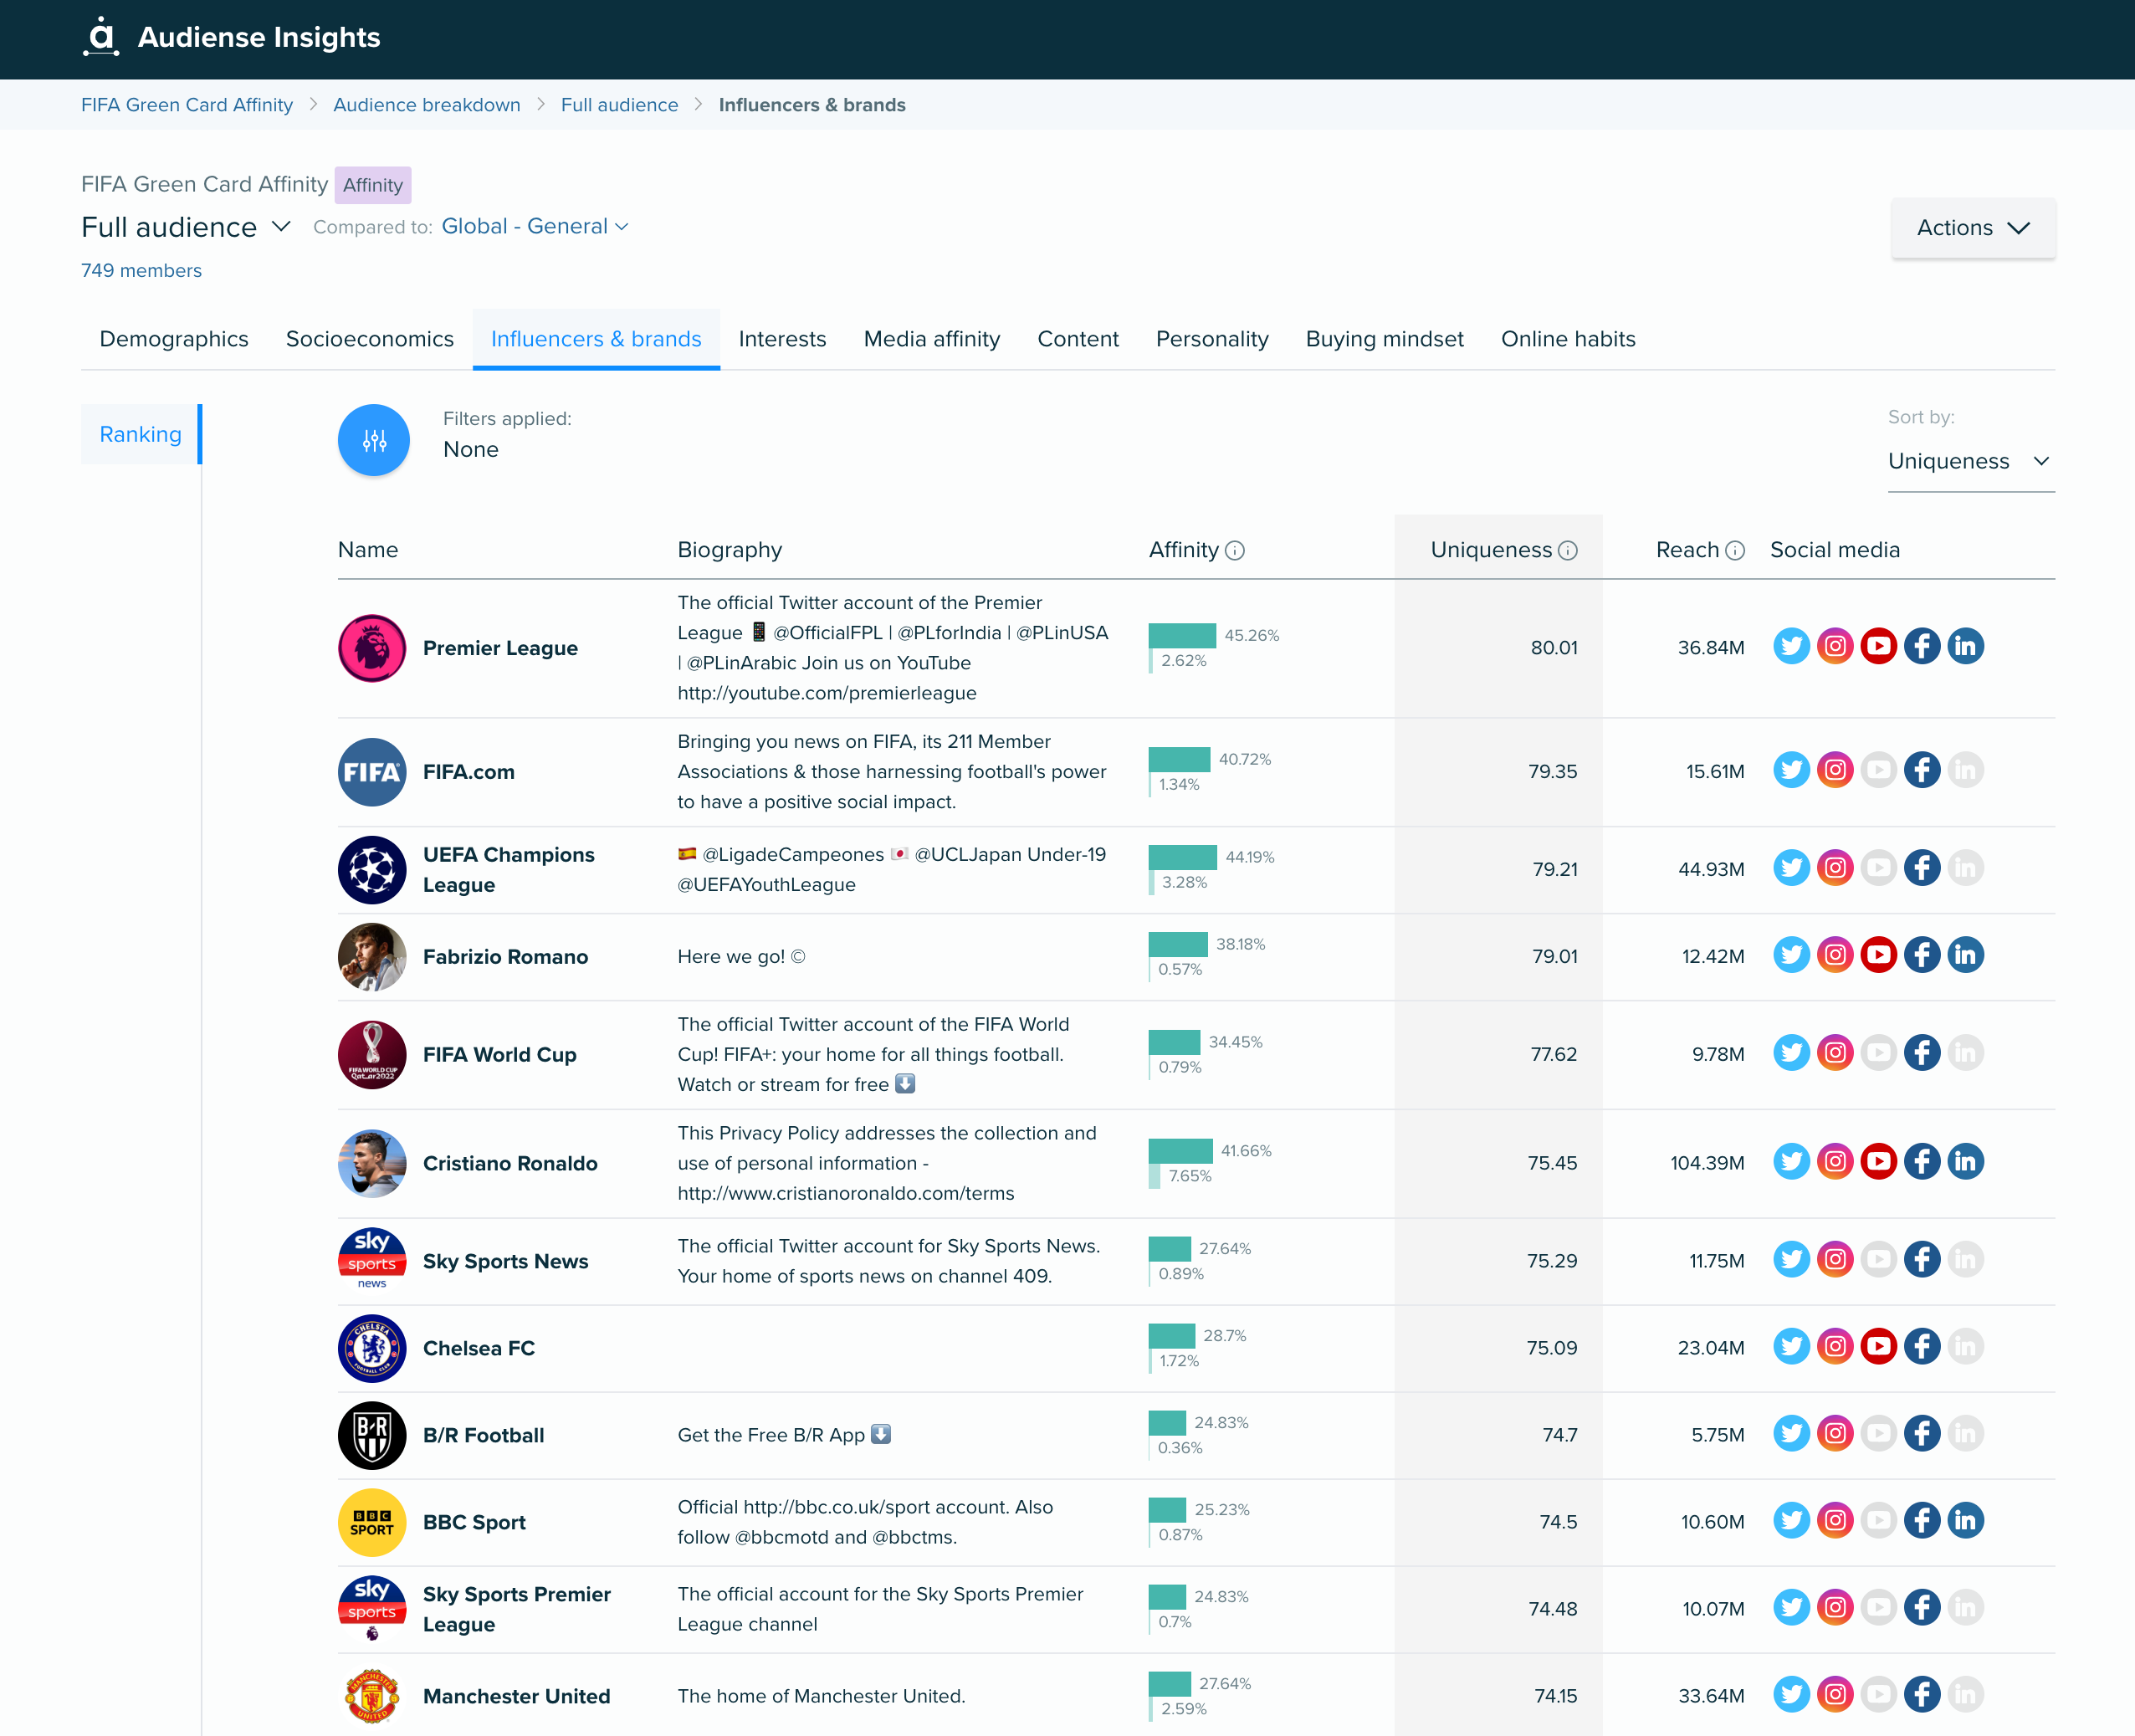Open LinkedIn icon for BBC Sport

coord(1966,1520)
